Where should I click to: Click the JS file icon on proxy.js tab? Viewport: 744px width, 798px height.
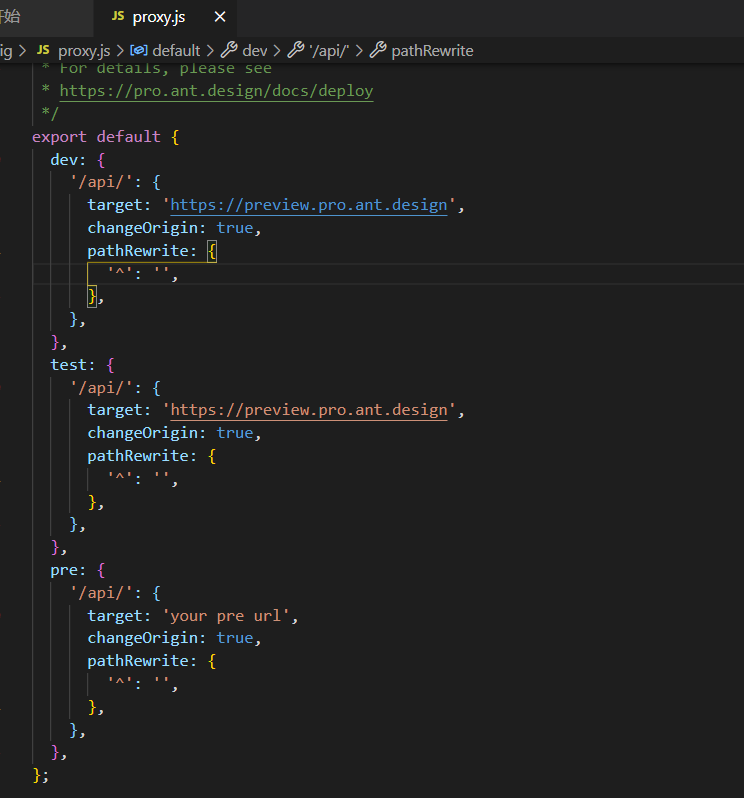coord(118,16)
